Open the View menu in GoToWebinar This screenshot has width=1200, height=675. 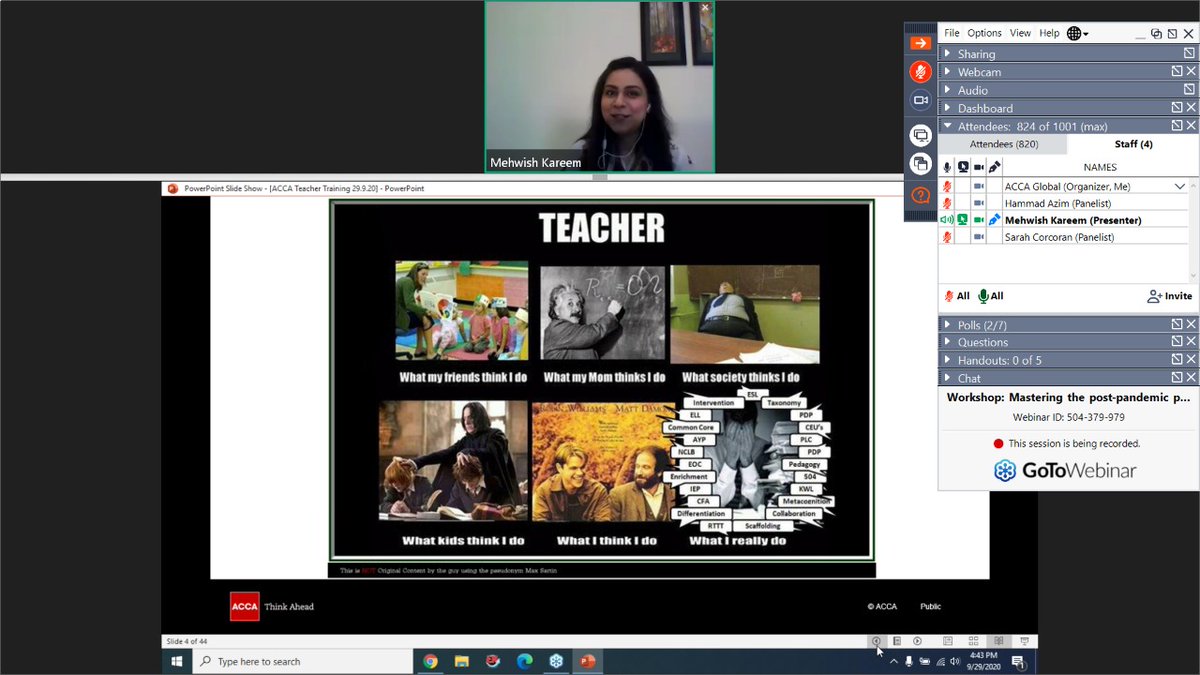click(x=1020, y=33)
